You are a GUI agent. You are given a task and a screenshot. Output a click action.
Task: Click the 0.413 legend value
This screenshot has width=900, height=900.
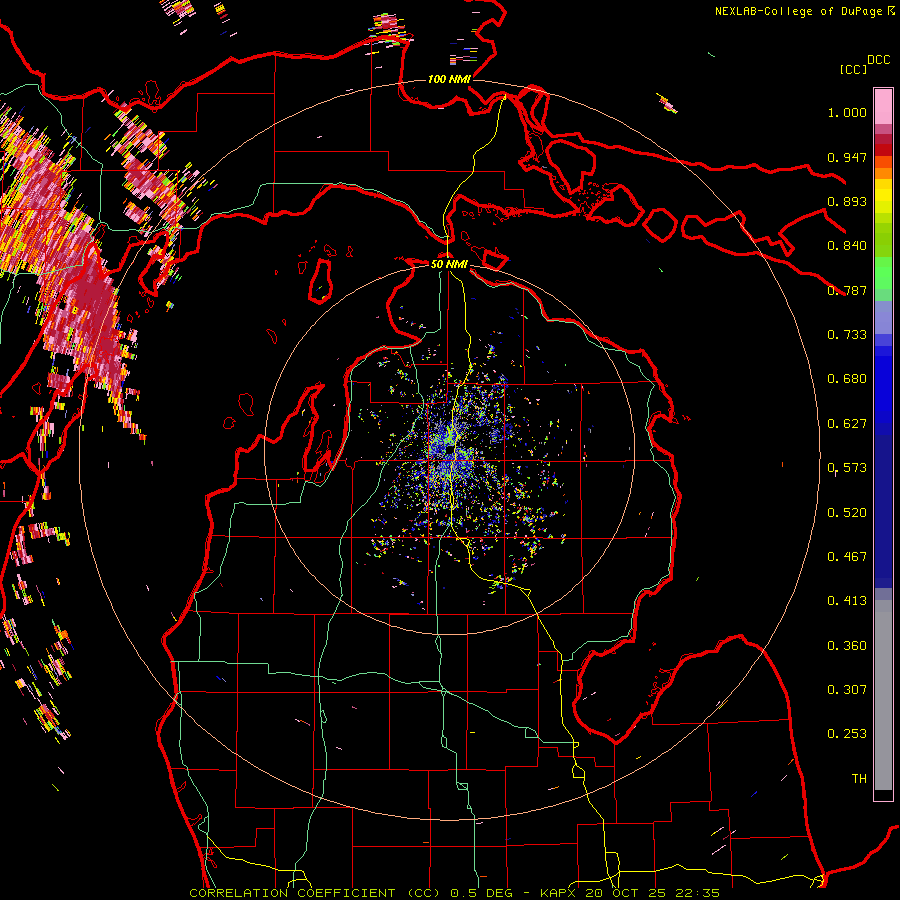tap(847, 601)
